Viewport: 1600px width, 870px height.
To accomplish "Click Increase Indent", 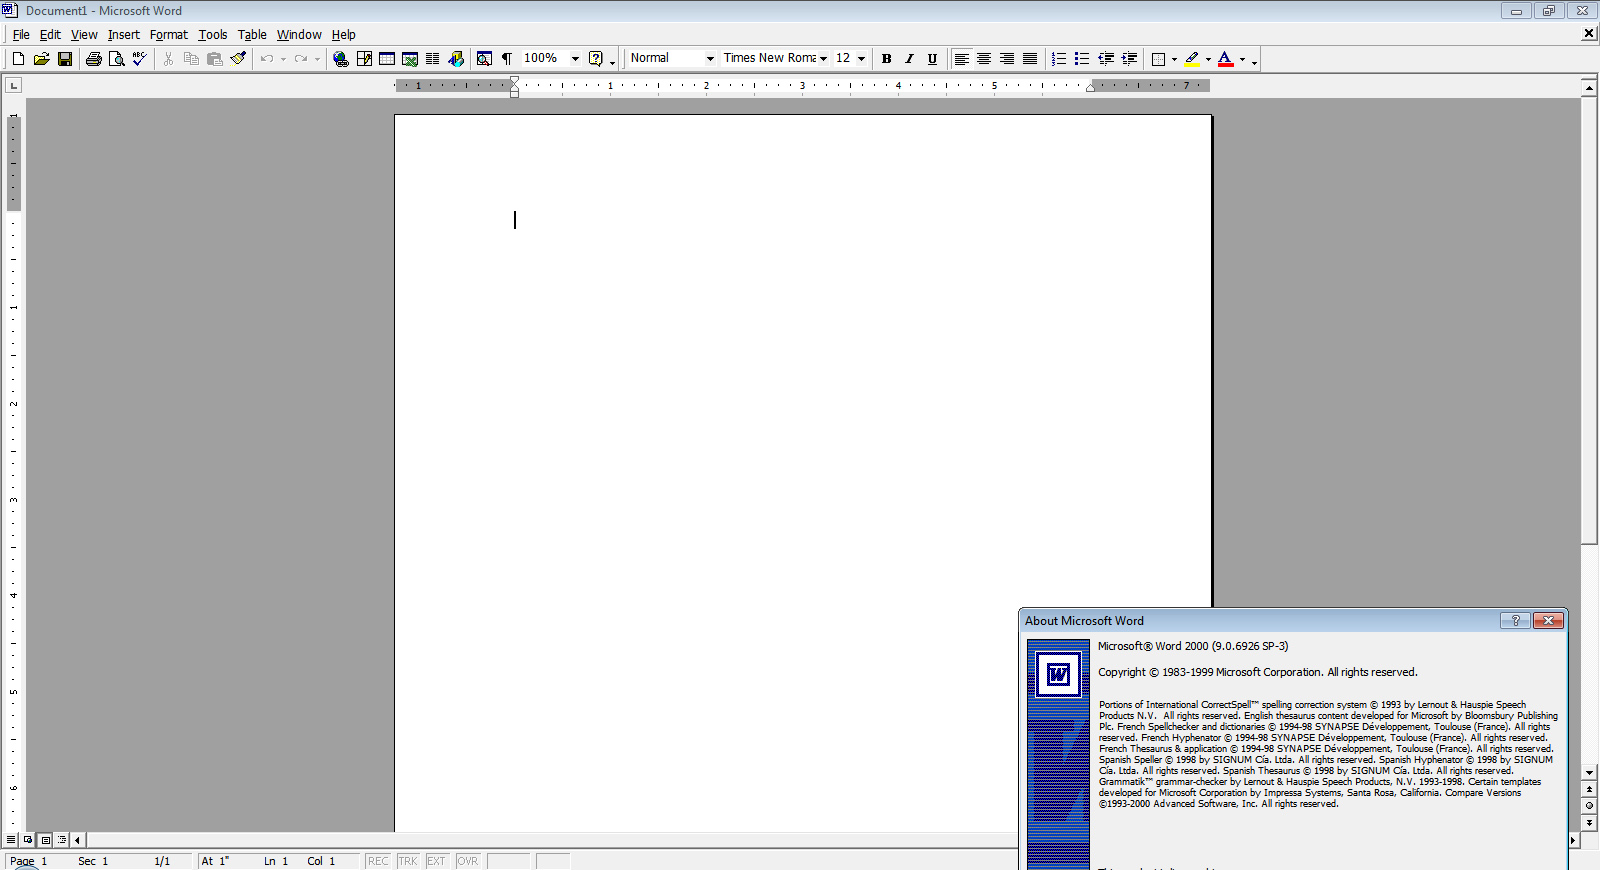I will click(x=1129, y=59).
